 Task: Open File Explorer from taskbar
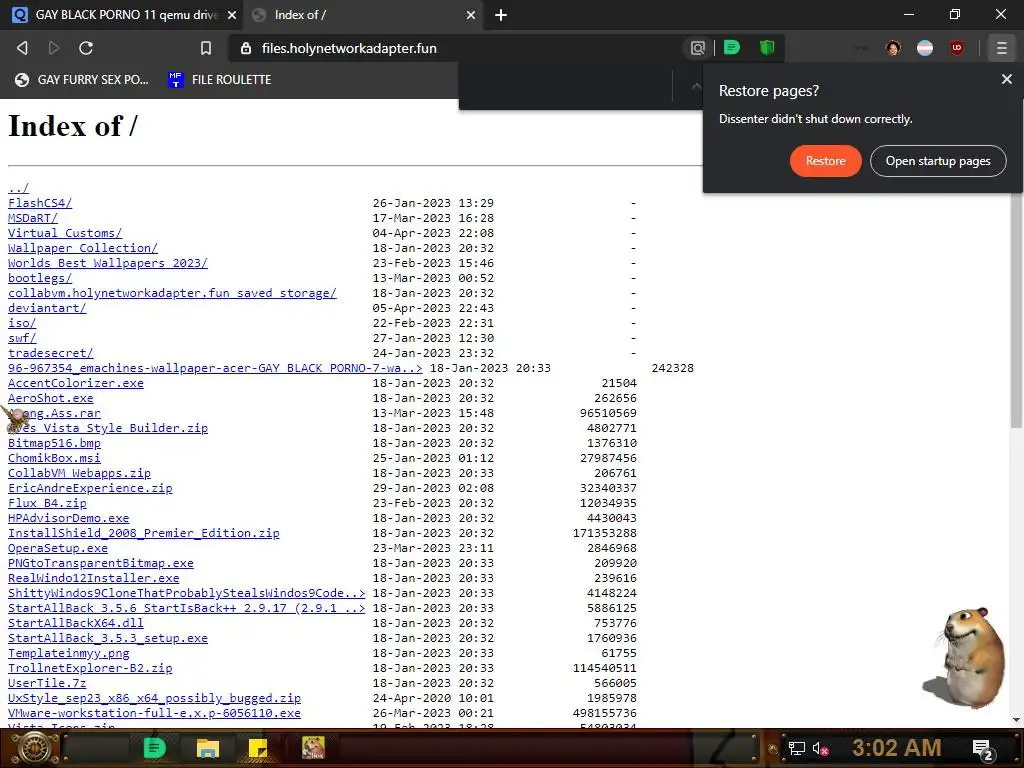(208, 748)
